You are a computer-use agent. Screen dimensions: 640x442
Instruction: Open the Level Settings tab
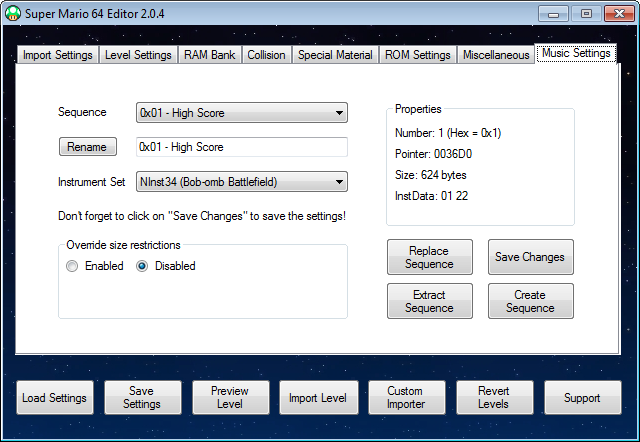(x=138, y=55)
